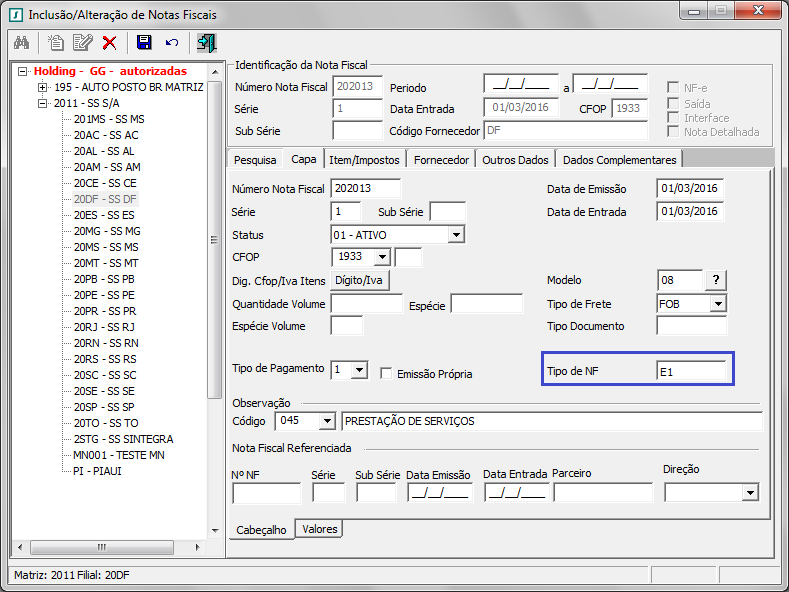The image size is (789, 592).
Task: Check the Nota Detalhada checkbox
Action: coord(674,132)
